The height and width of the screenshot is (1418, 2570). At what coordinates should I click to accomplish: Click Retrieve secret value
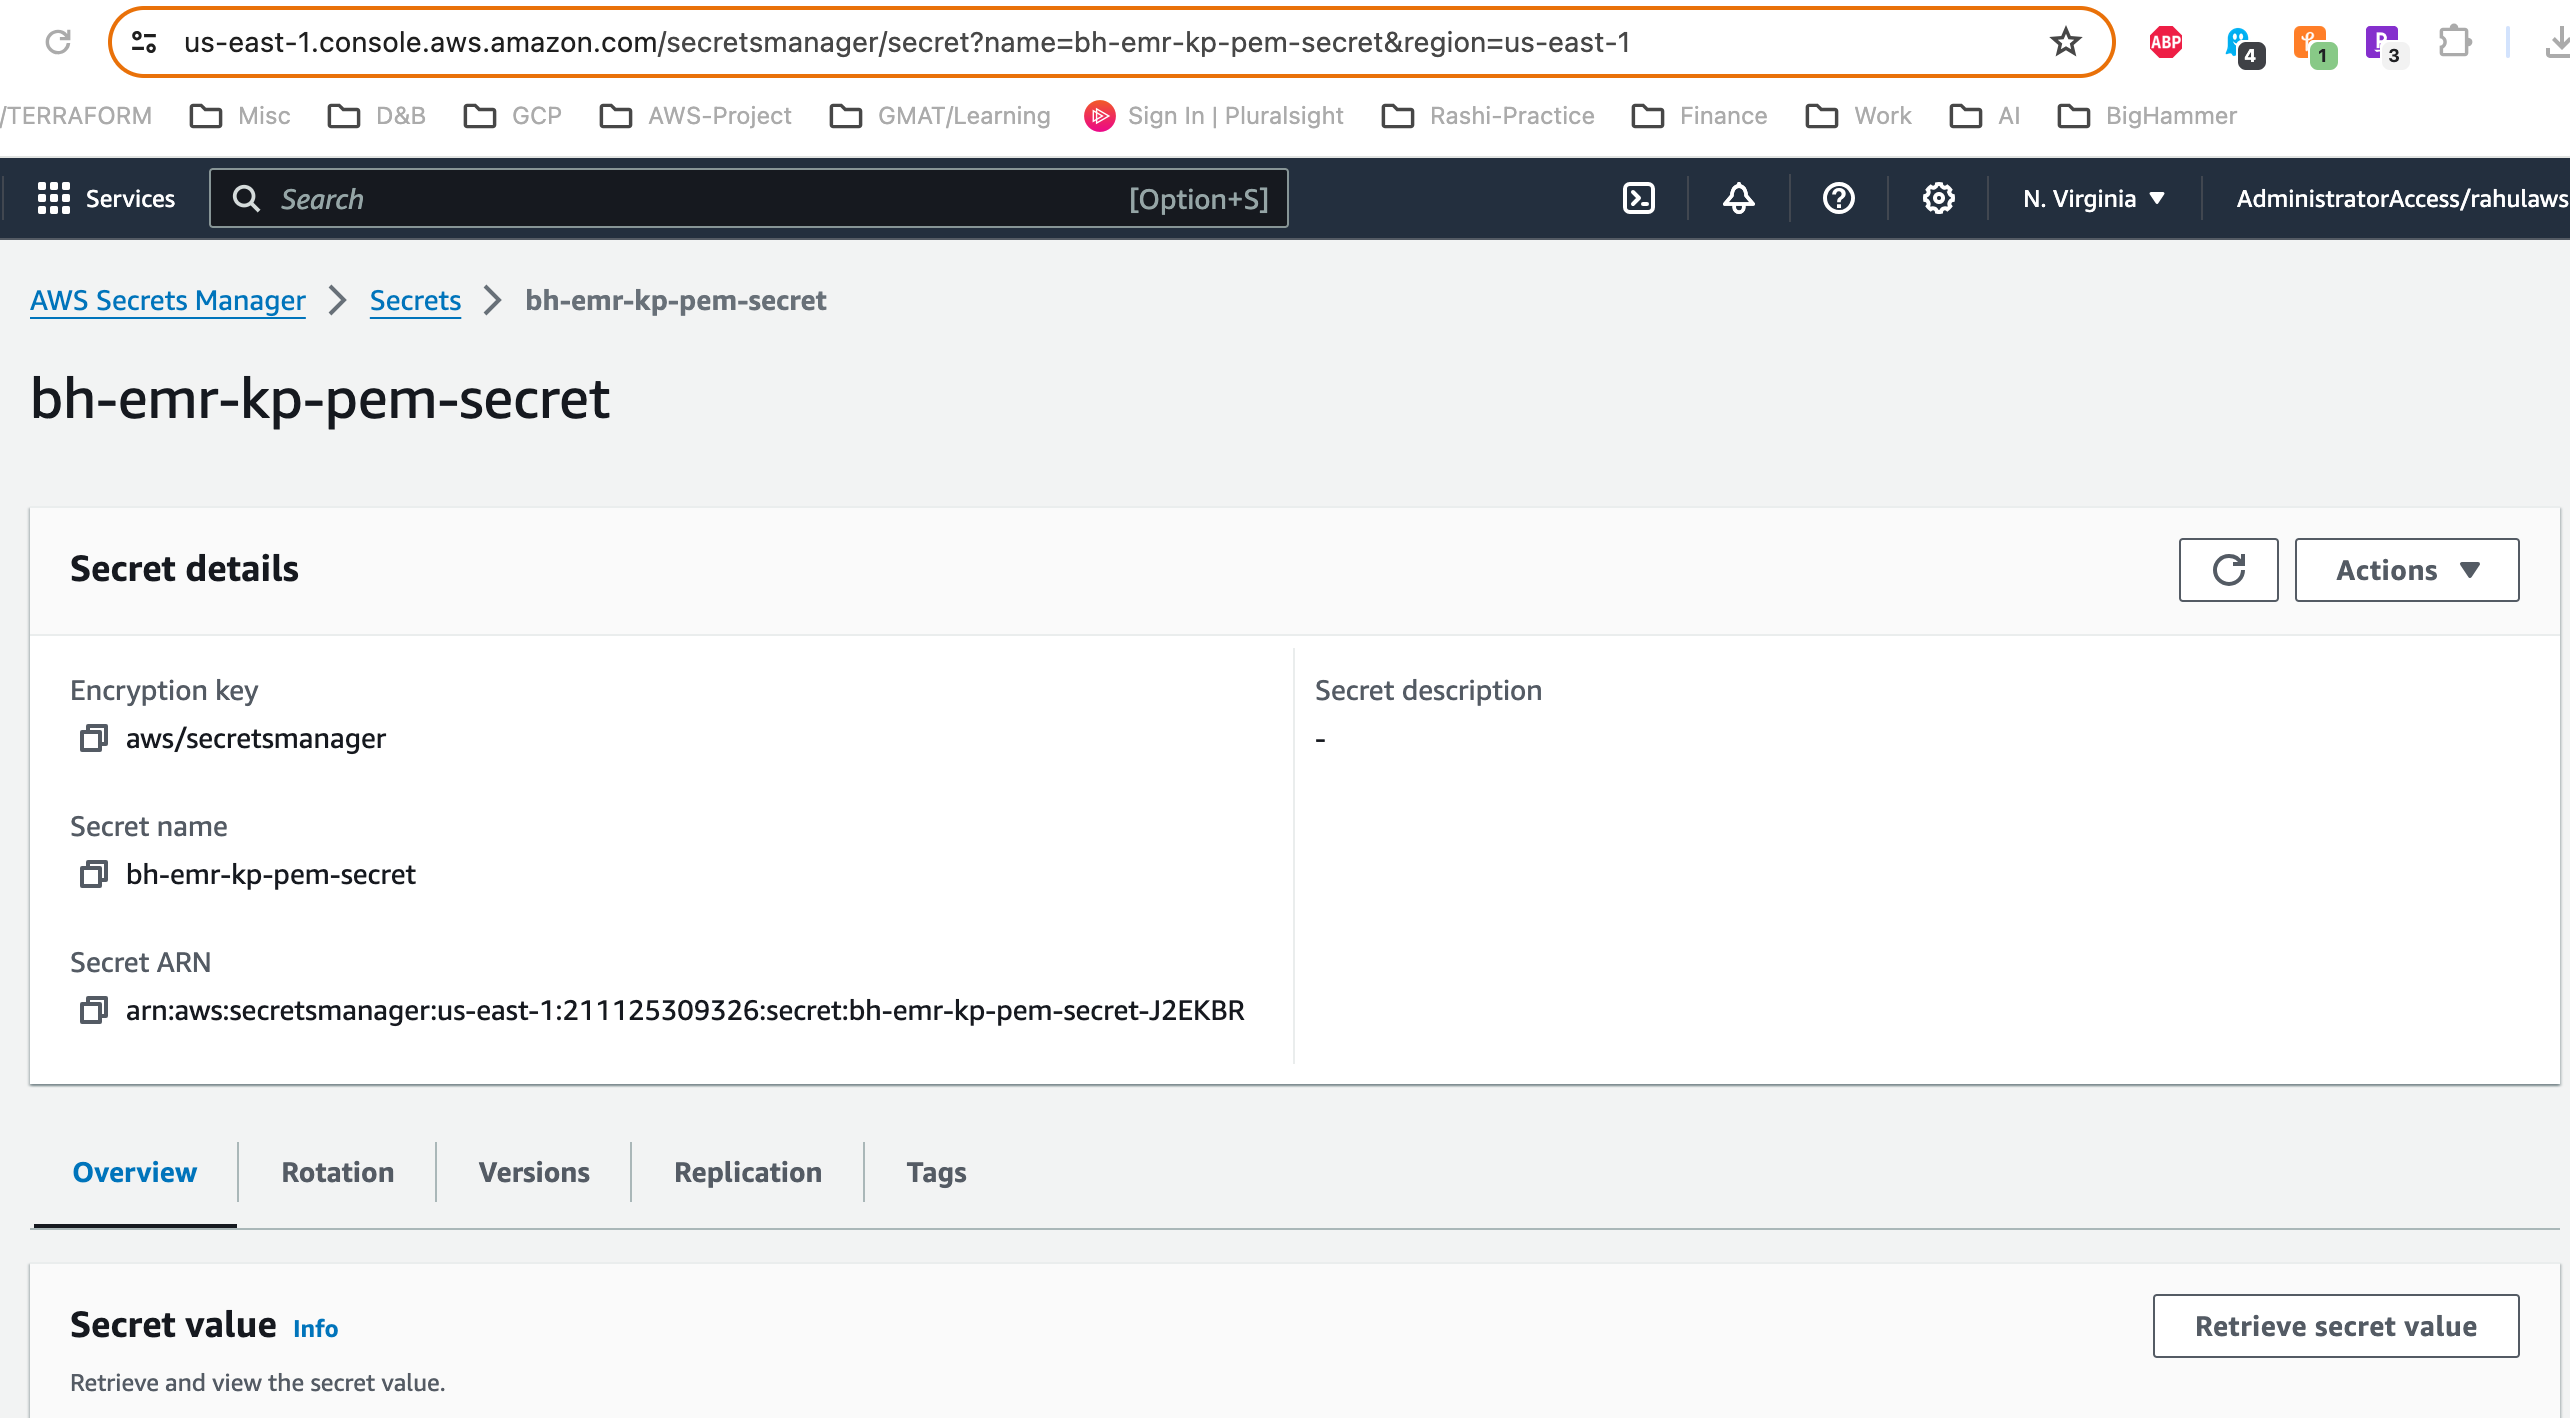2336,1325
